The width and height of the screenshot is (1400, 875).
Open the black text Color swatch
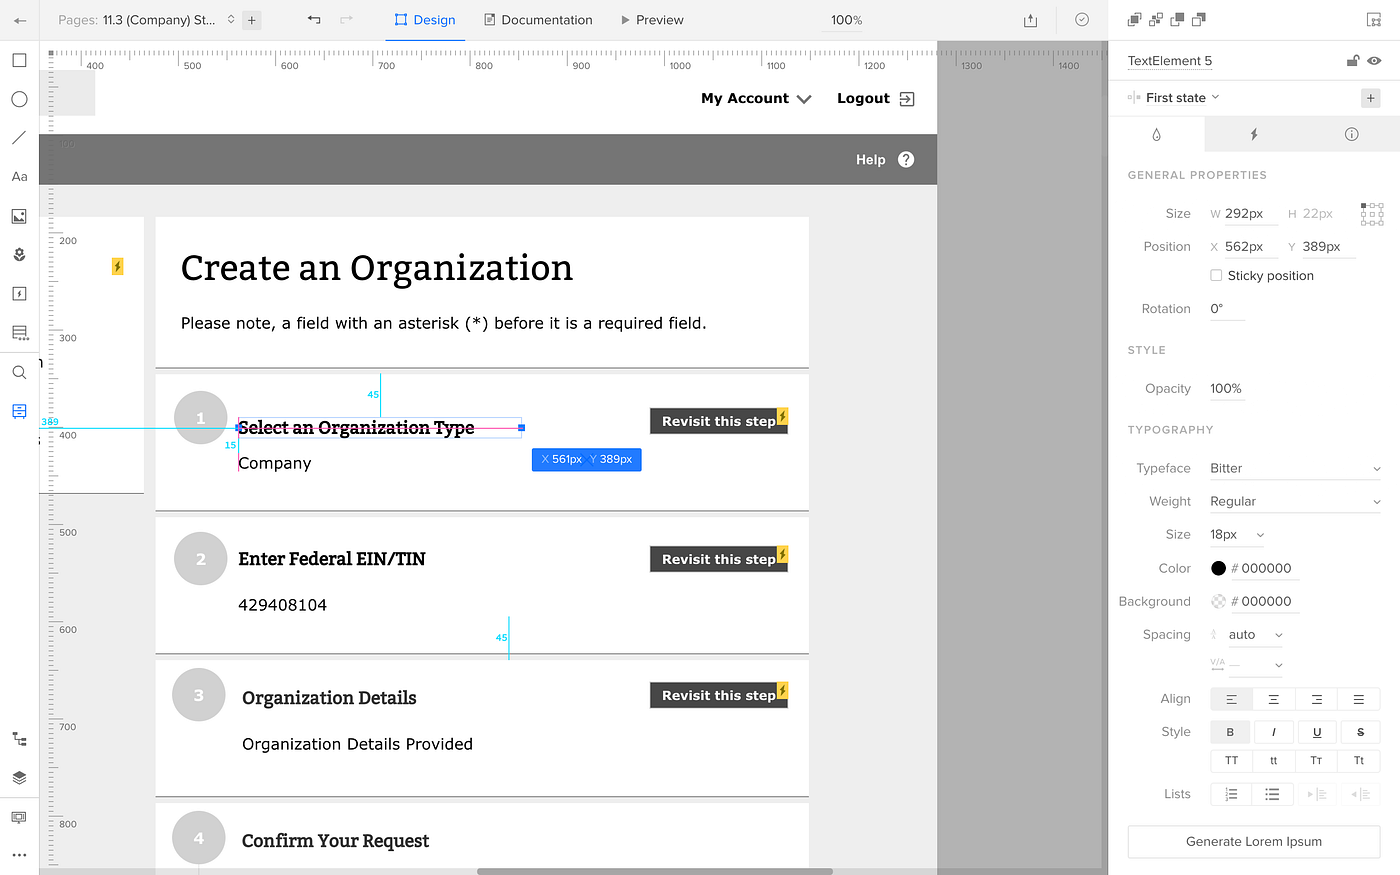[x=1218, y=568]
